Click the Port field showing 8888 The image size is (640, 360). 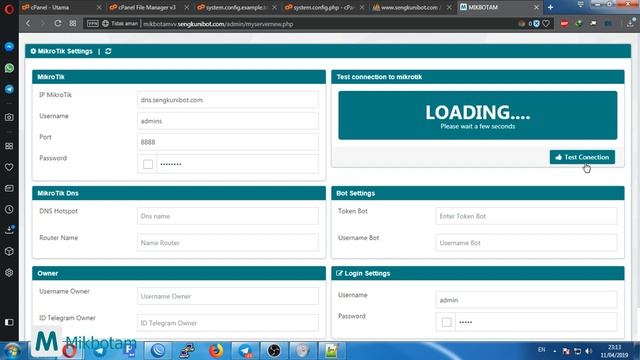[228, 142]
